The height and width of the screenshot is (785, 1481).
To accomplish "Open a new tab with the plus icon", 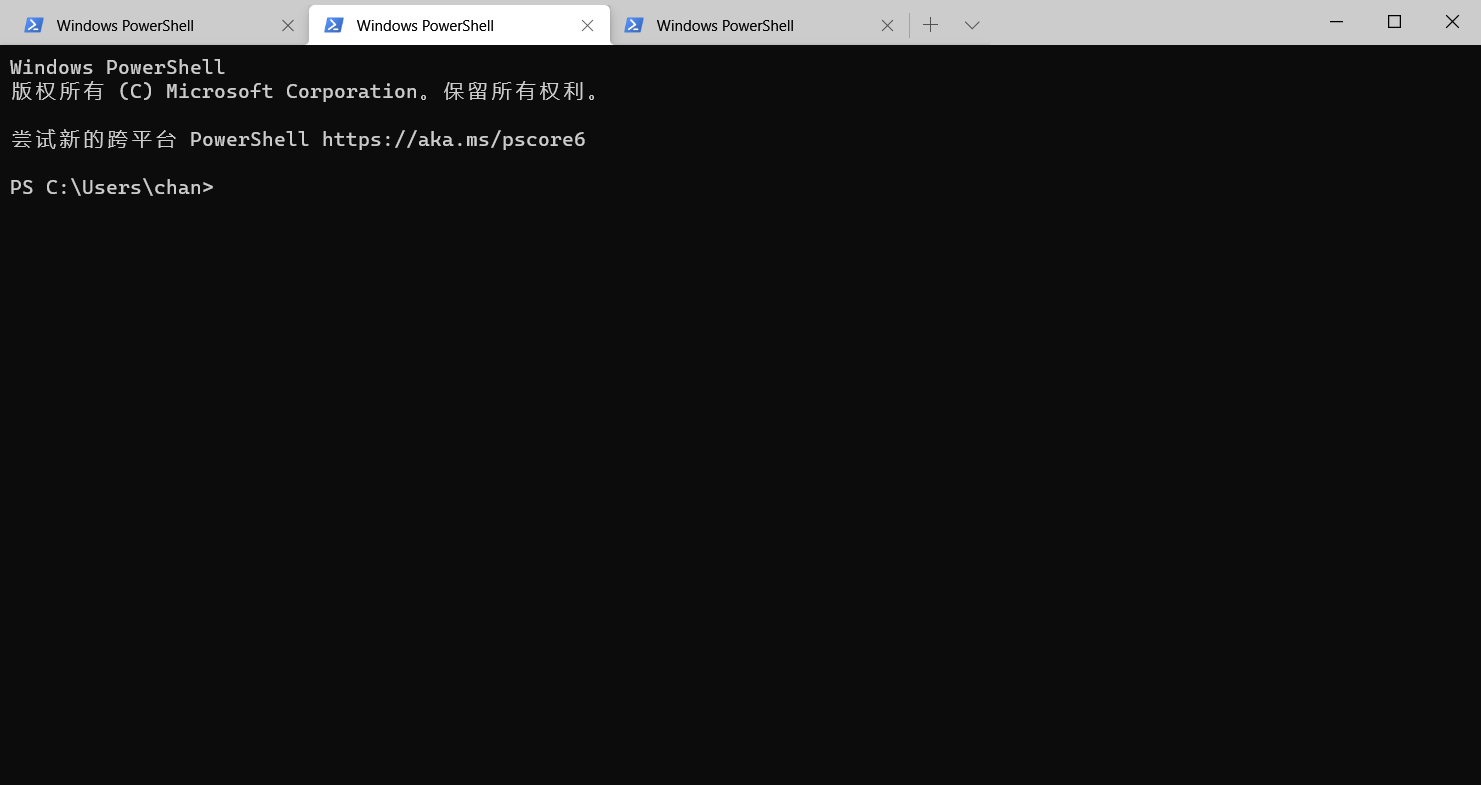I will (x=931, y=25).
